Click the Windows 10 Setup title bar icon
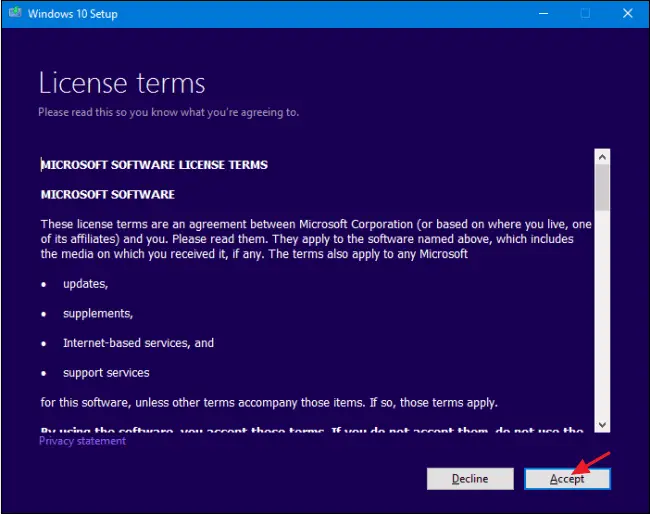The height and width of the screenshot is (514, 650). point(15,13)
